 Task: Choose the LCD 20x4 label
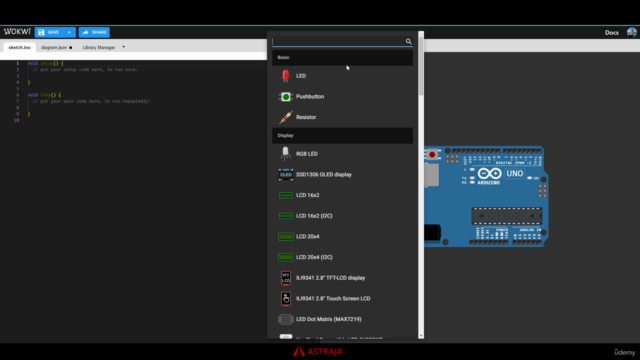pos(307,236)
